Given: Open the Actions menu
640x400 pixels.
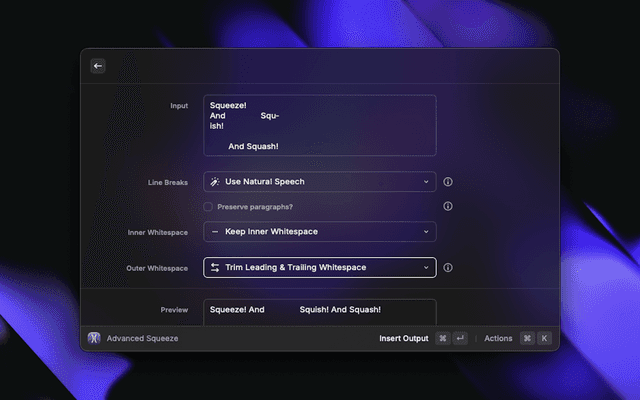Looking at the screenshot, I should pos(498,338).
